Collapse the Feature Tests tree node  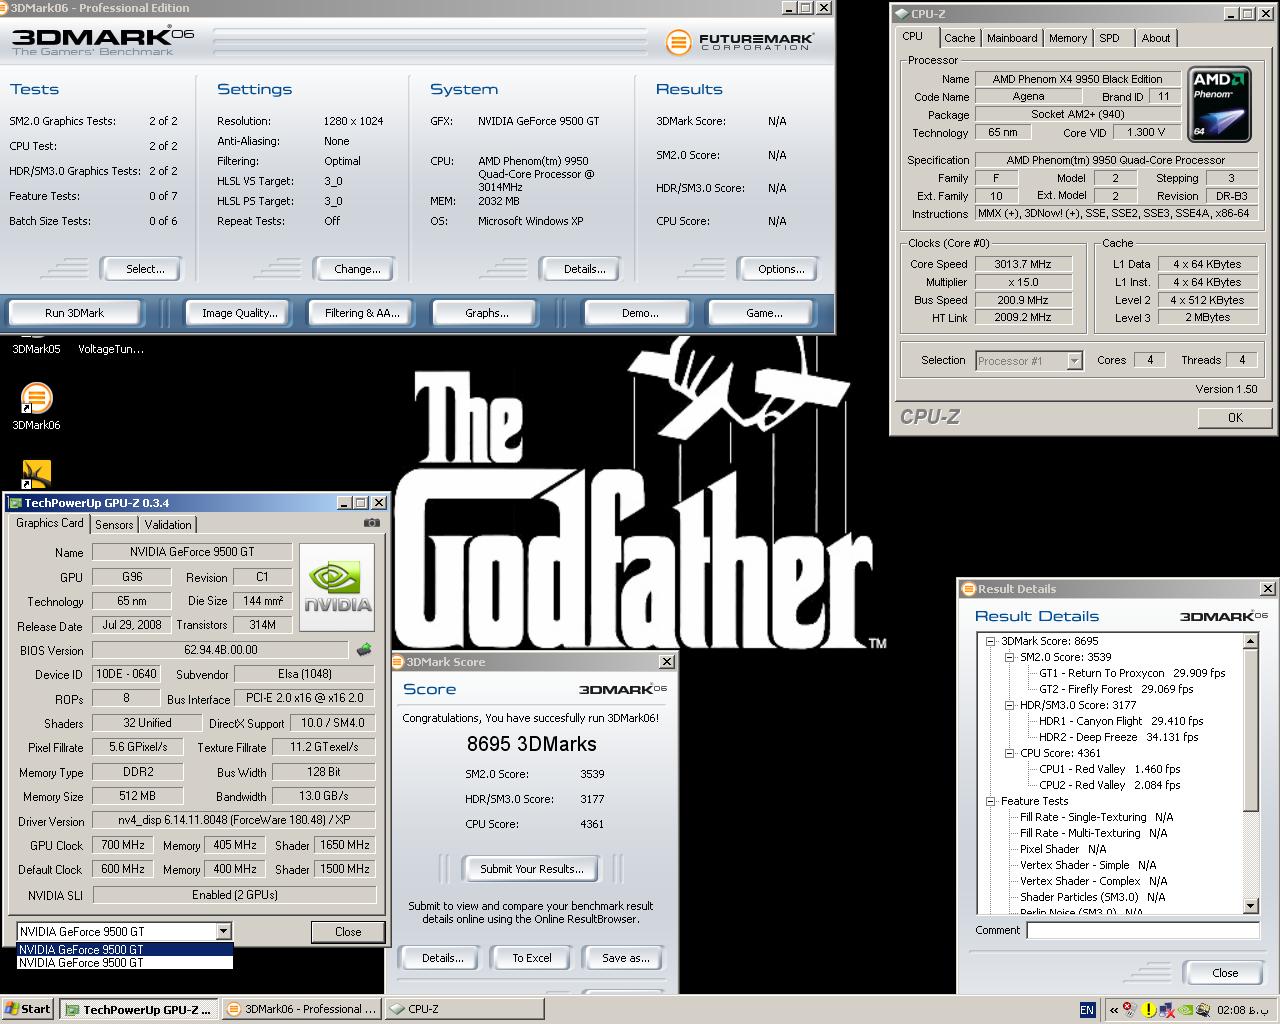pos(990,801)
